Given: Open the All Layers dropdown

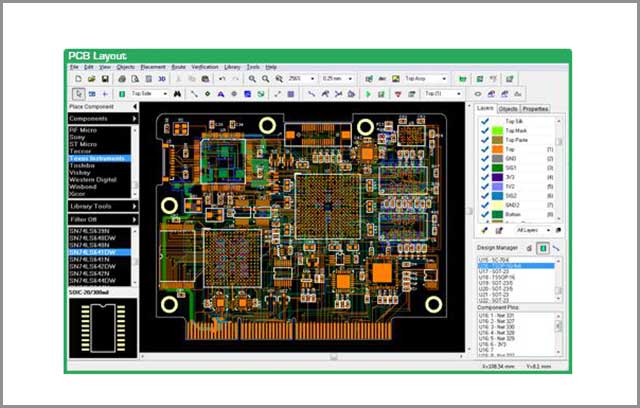Looking at the screenshot, I should [x=548, y=231].
